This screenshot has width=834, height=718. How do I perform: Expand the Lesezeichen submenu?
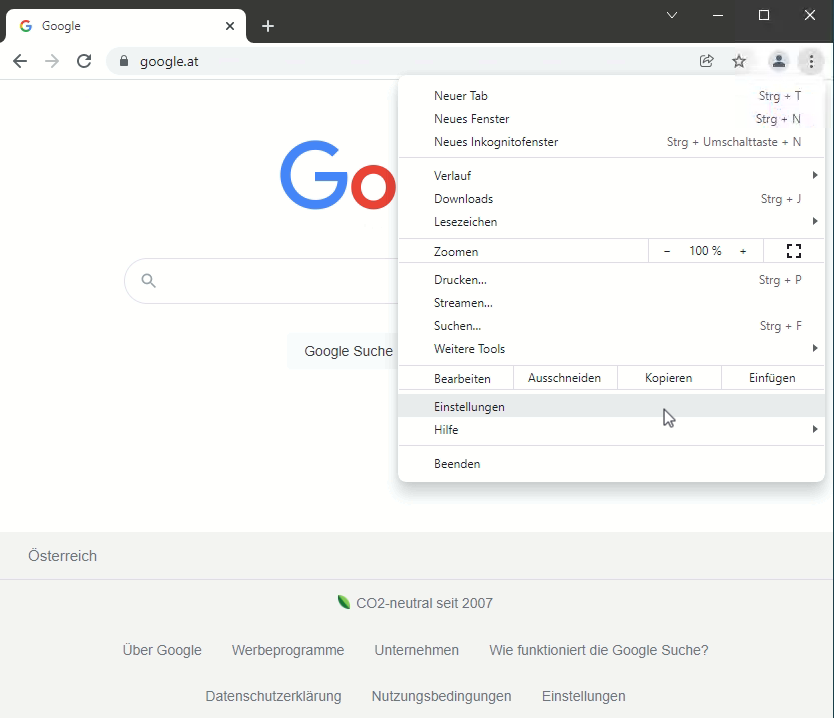[x=612, y=222]
